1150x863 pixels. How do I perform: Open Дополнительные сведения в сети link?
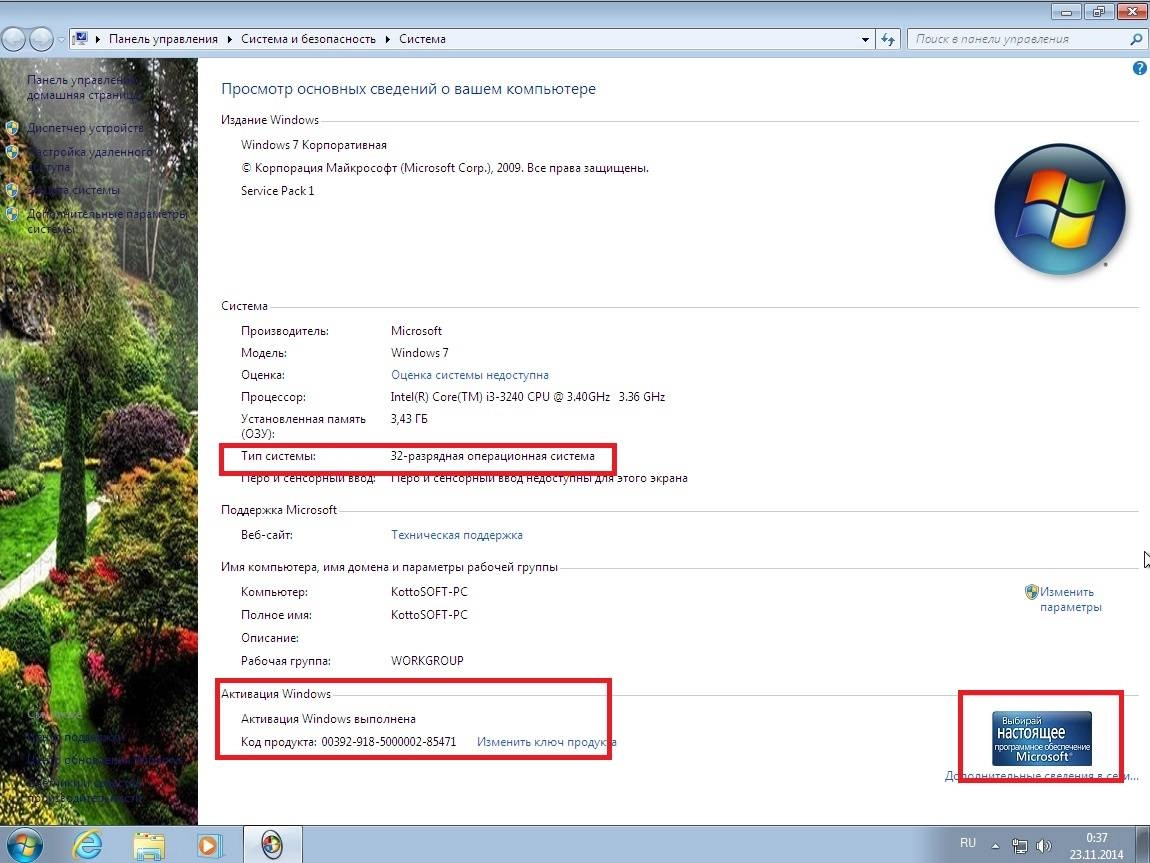pos(1041,775)
